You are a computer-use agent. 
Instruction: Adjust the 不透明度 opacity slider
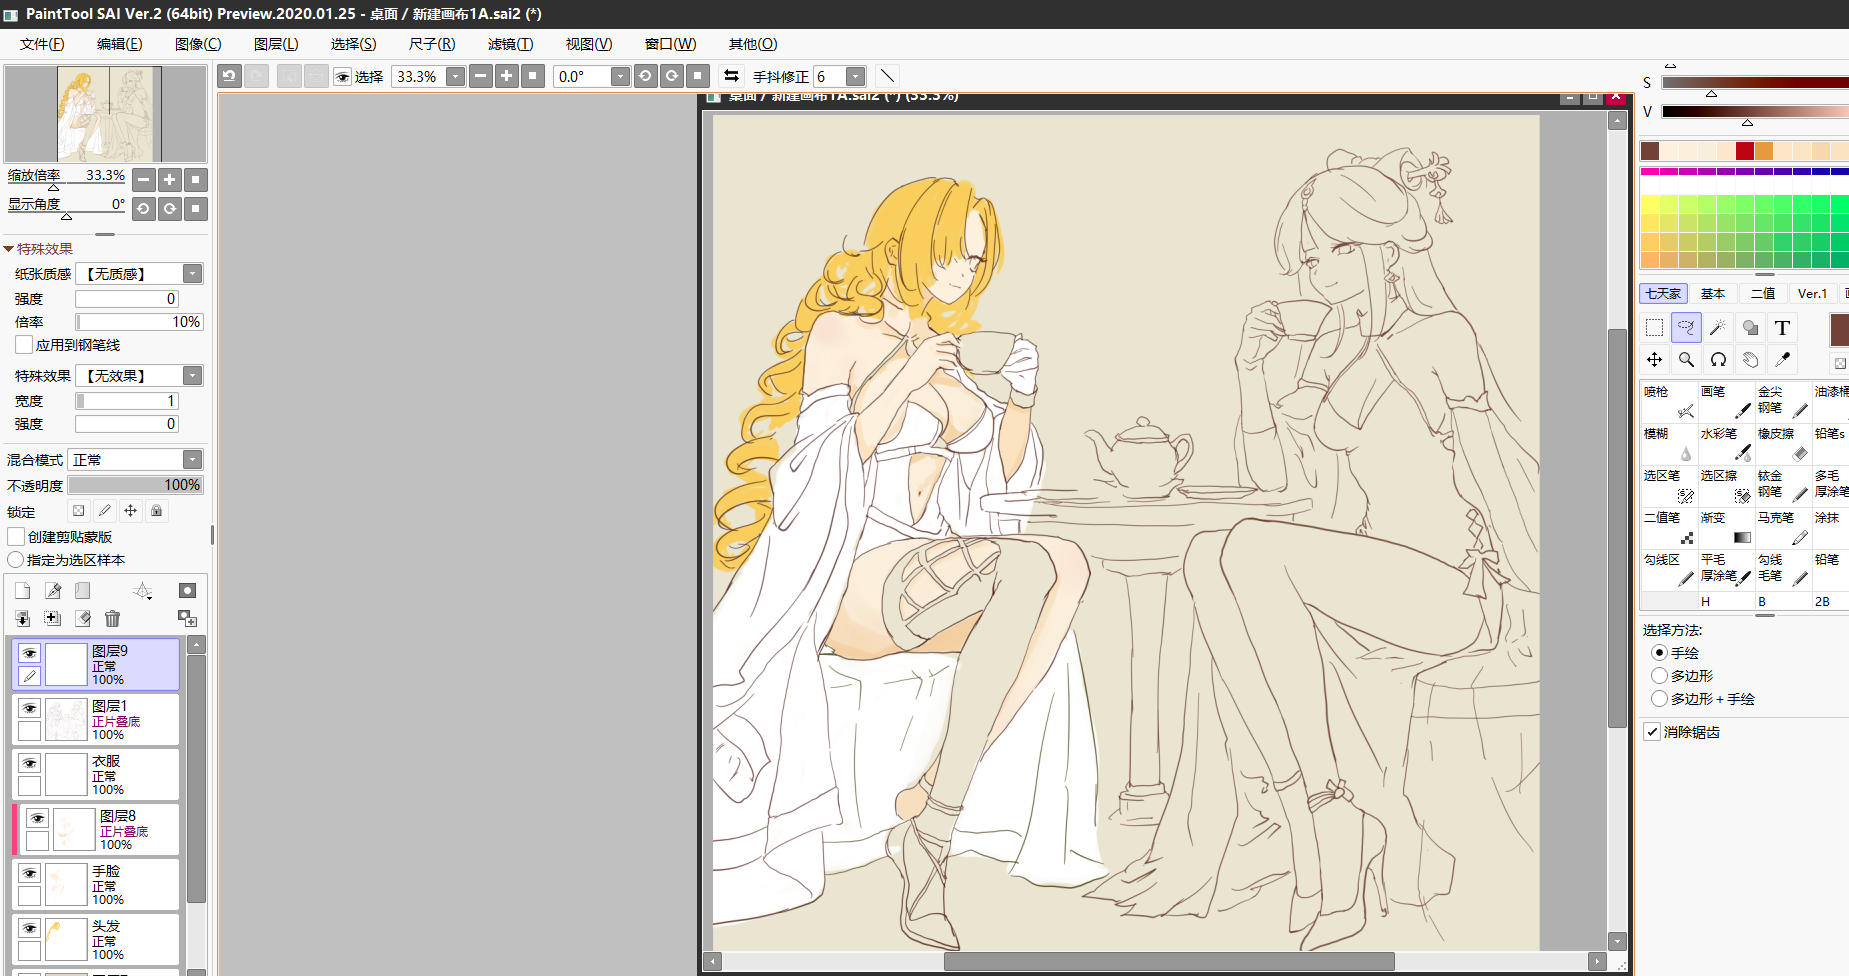(x=136, y=485)
